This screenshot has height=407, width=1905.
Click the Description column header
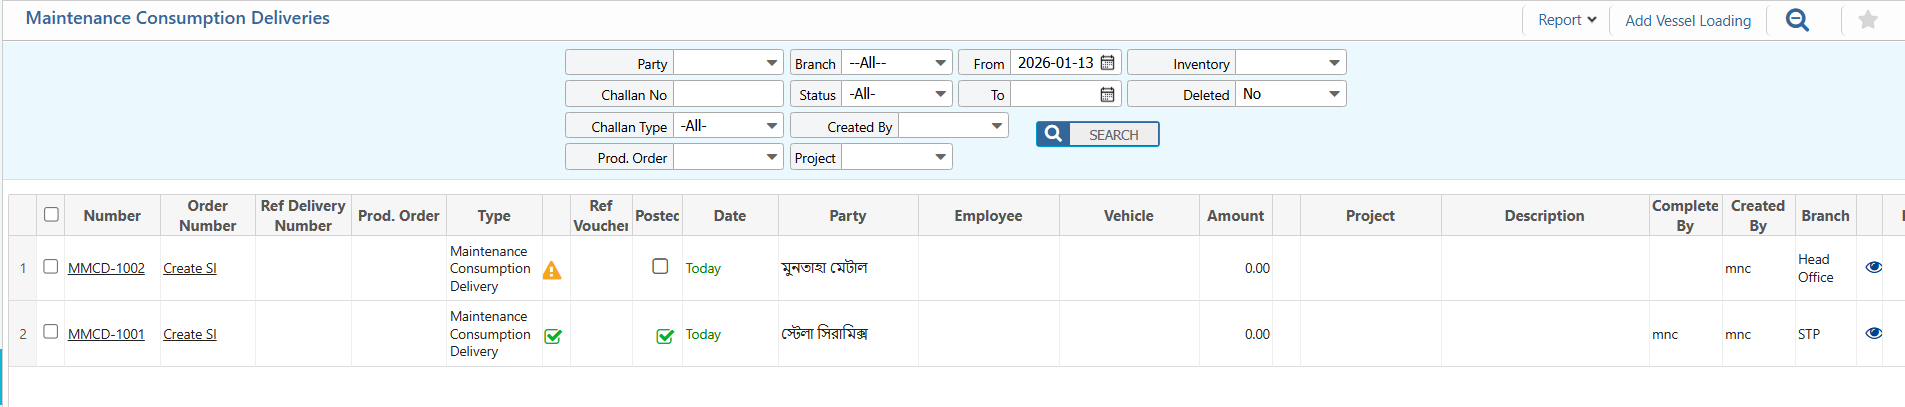pos(1544,215)
